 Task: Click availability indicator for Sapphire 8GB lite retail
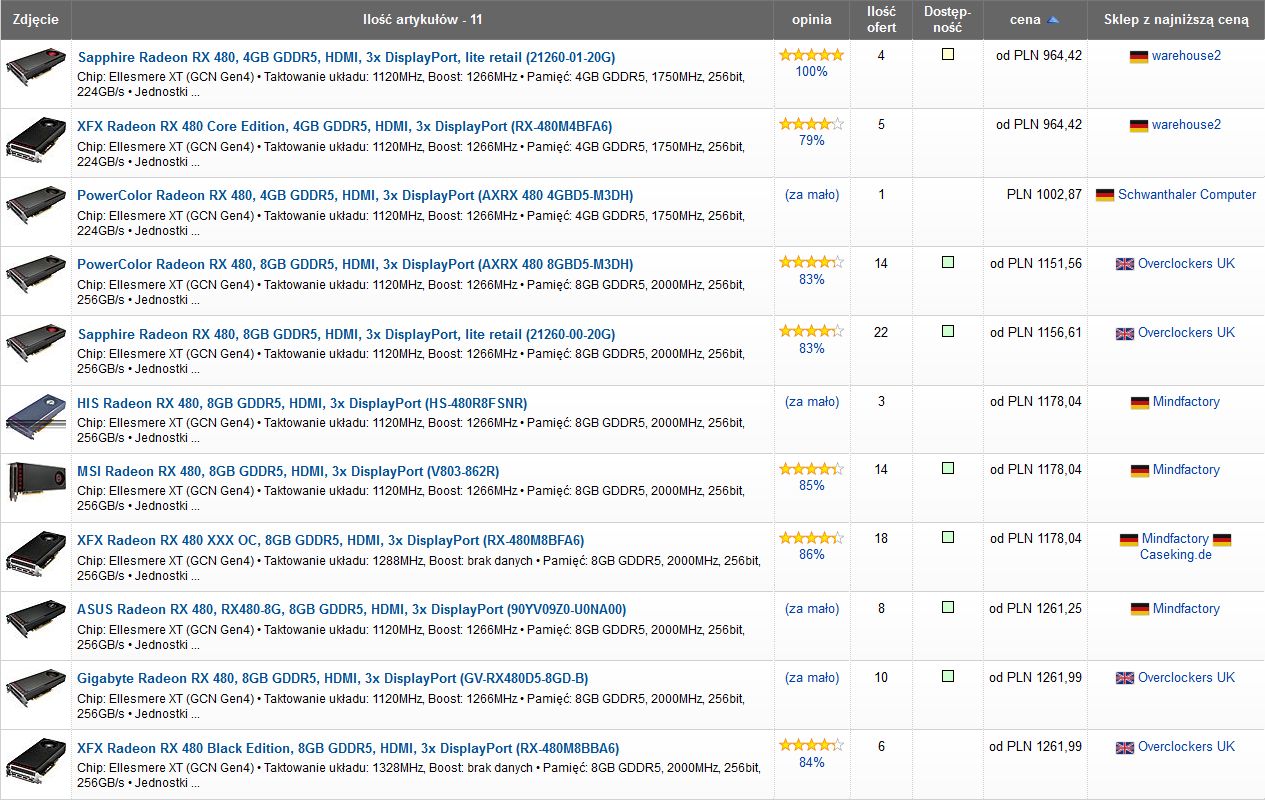click(x=948, y=331)
